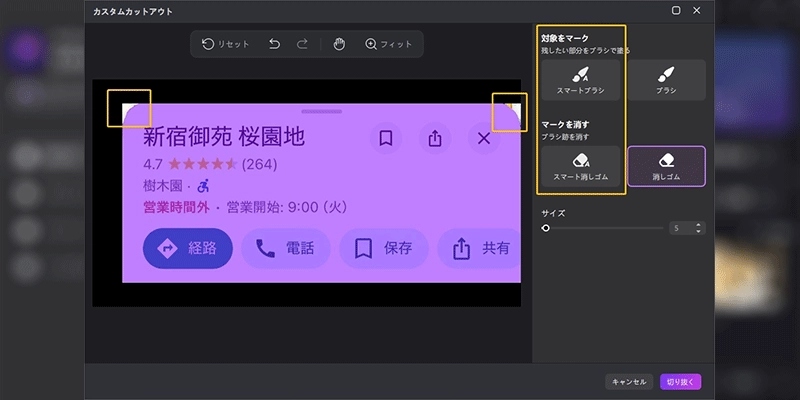The height and width of the screenshot is (400, 800).
Task: Click the サイズ slider handle
Action: point(546,228)
